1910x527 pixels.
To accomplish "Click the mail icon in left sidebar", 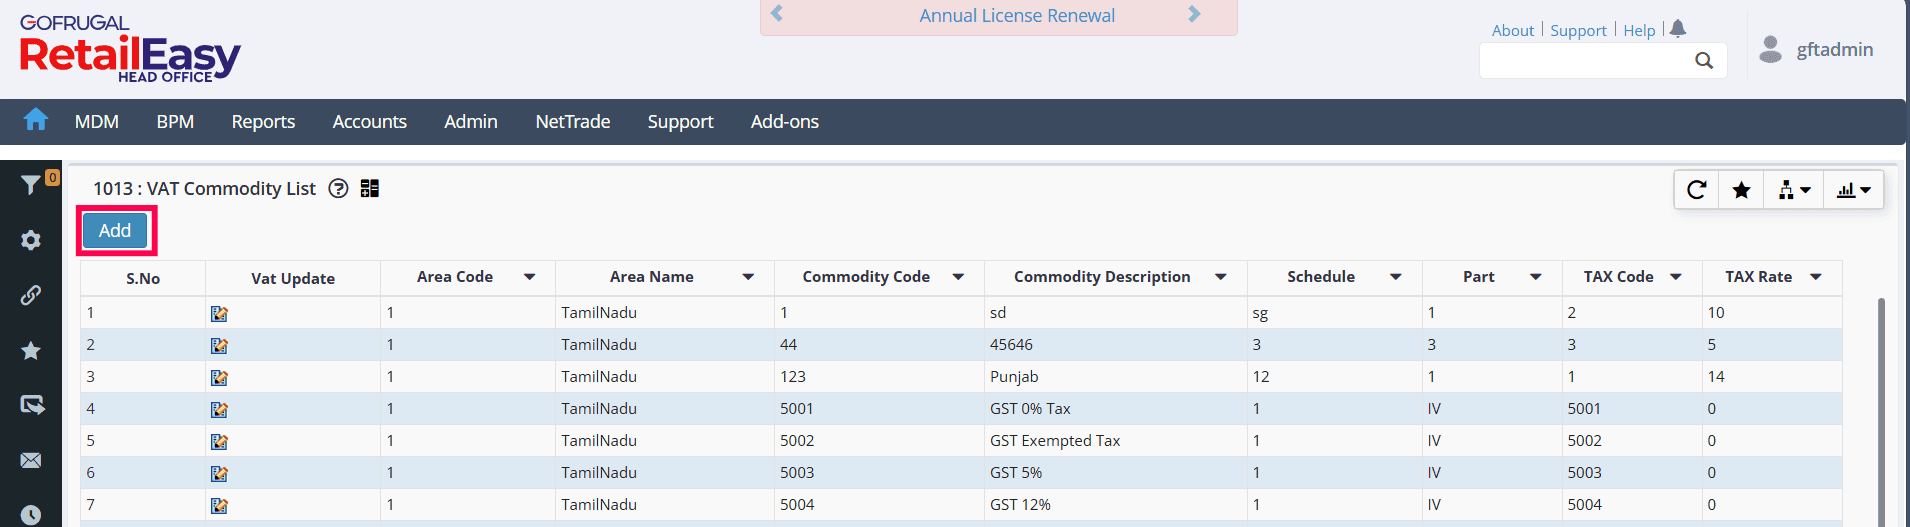I will click(31, 460).
